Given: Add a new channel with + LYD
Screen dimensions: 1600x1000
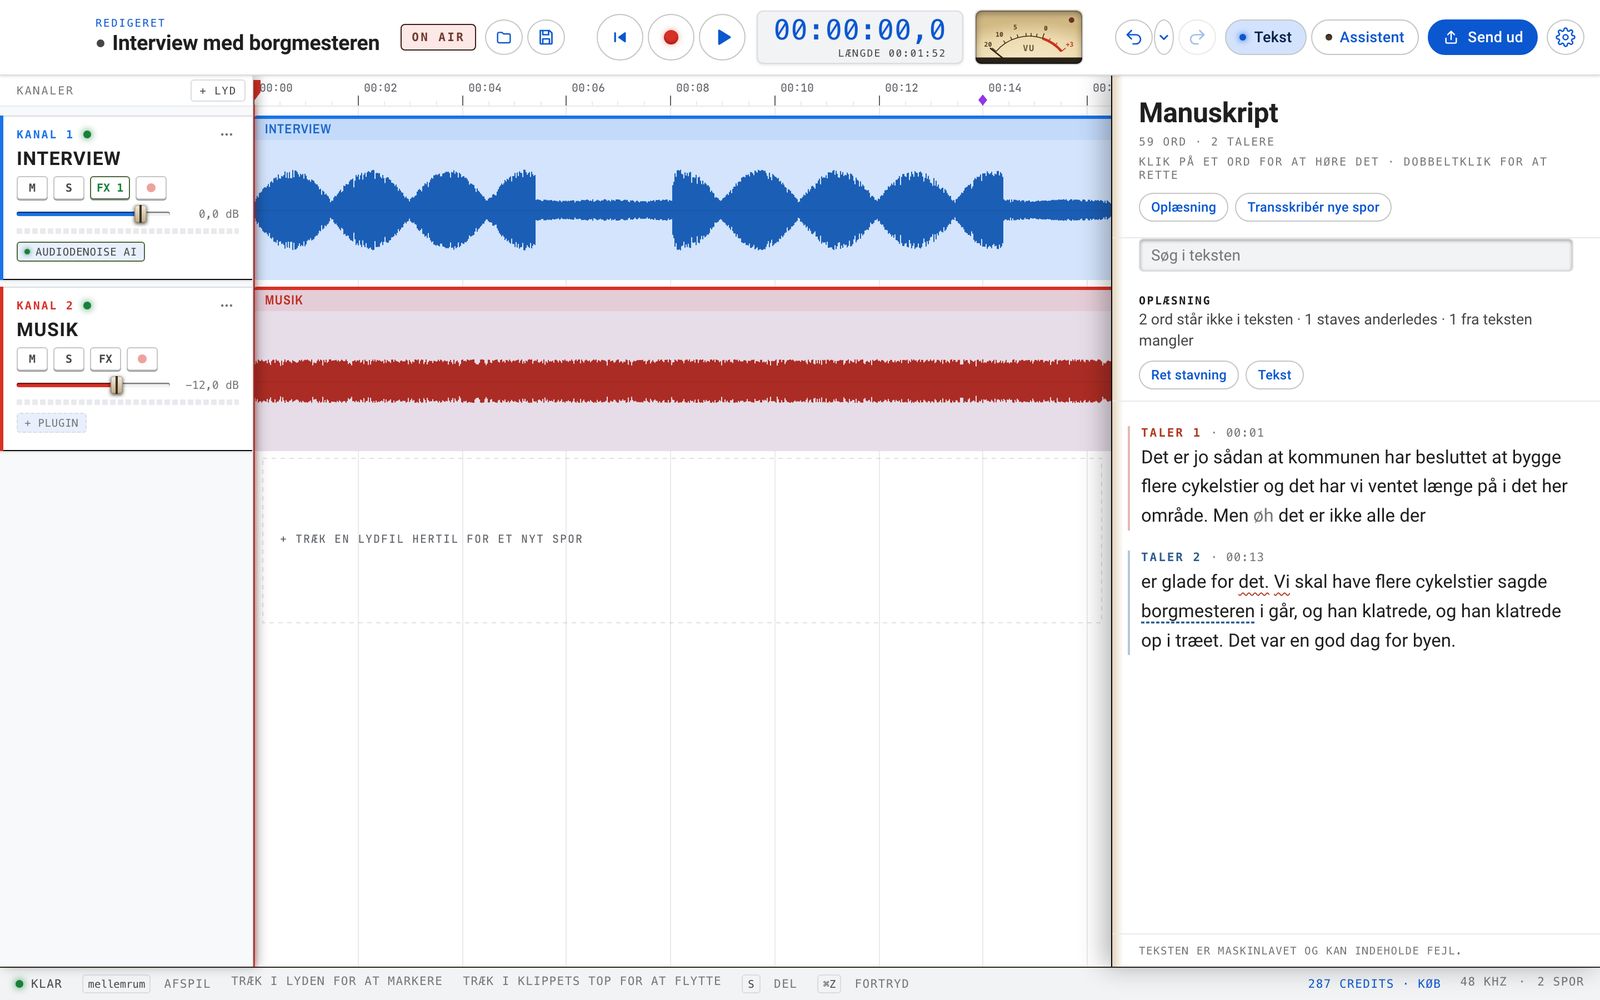Looking at the screenshot, I should click(x=218, y=91).
